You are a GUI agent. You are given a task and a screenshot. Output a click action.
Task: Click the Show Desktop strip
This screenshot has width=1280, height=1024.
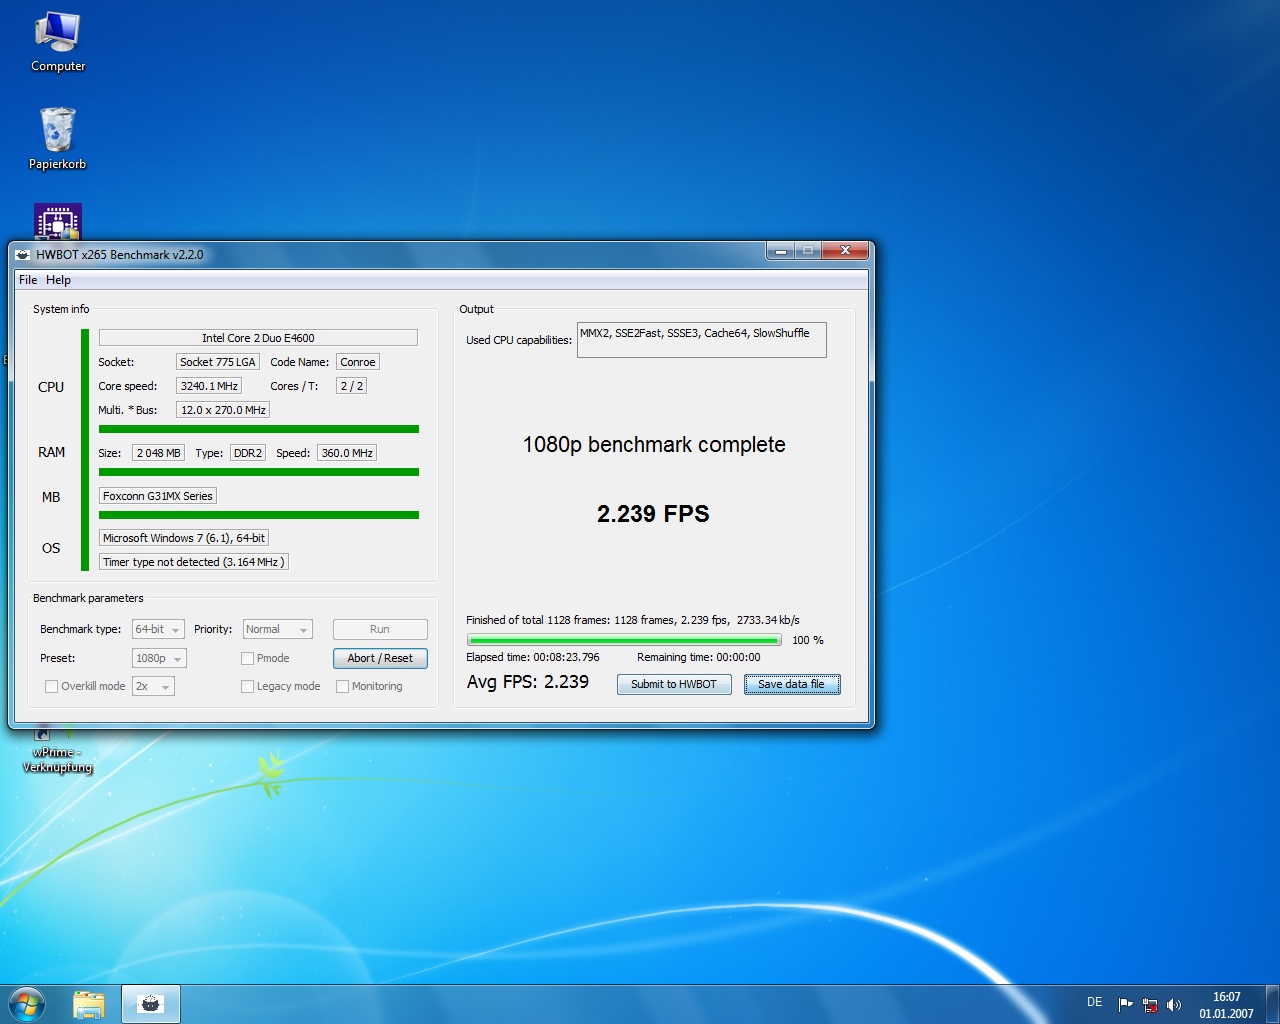pos(1272,1004)
